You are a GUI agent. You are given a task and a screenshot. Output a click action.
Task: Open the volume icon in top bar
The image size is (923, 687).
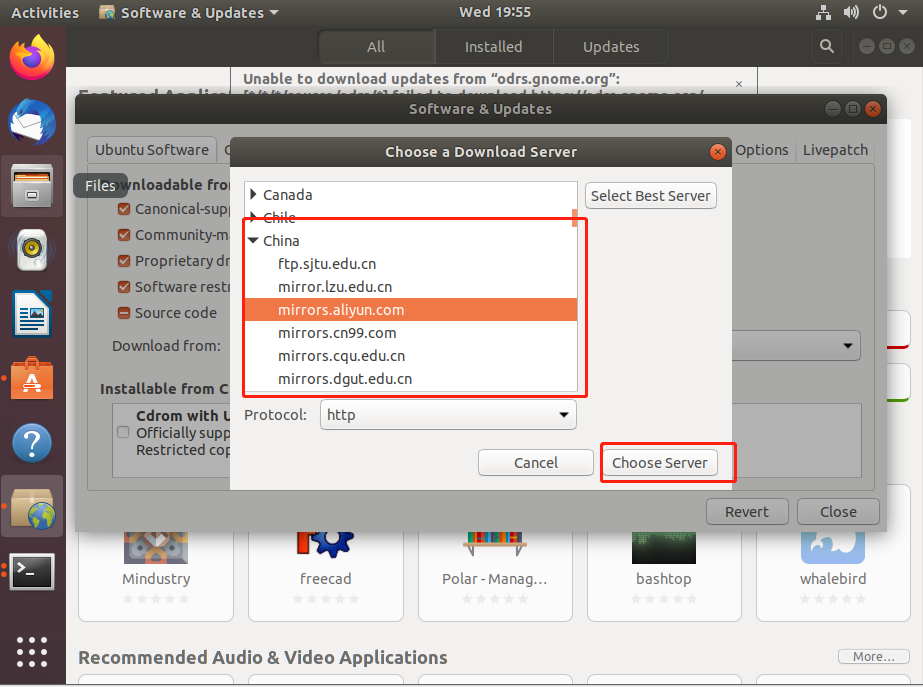tap(851, 12)
